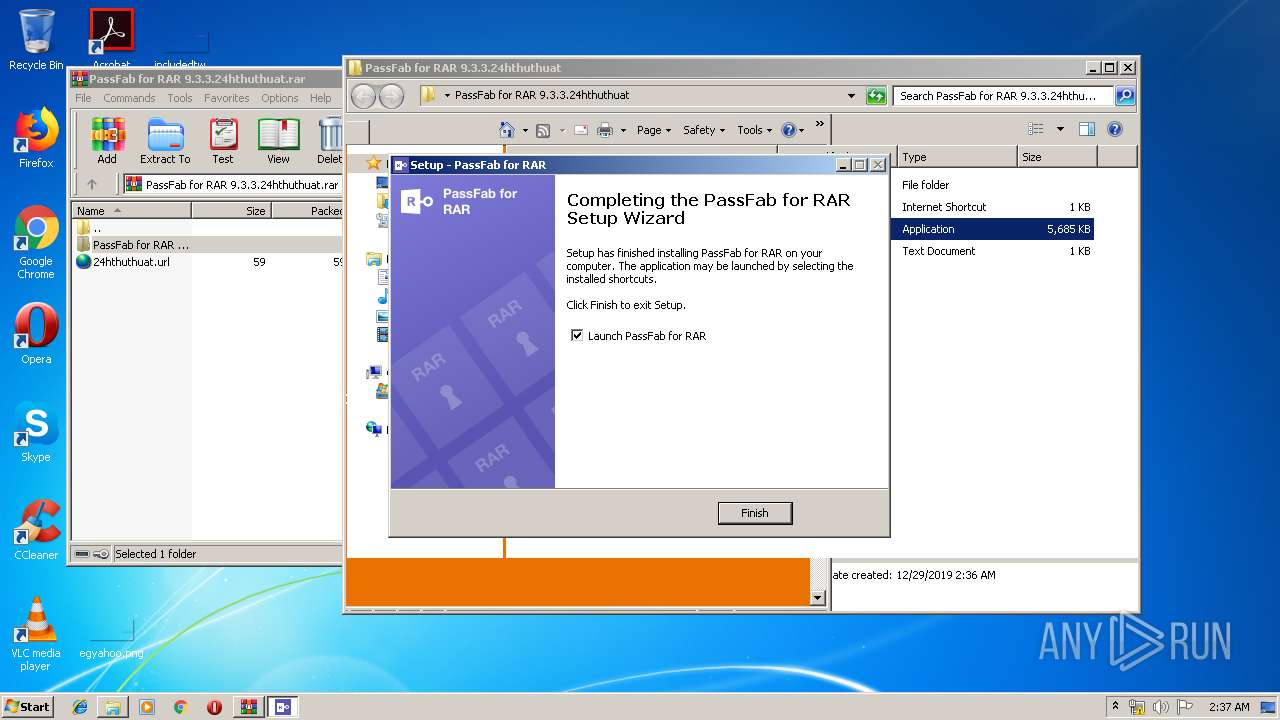
Task: Open Recycle Bin desktop icon
Action: click(36, 40)
